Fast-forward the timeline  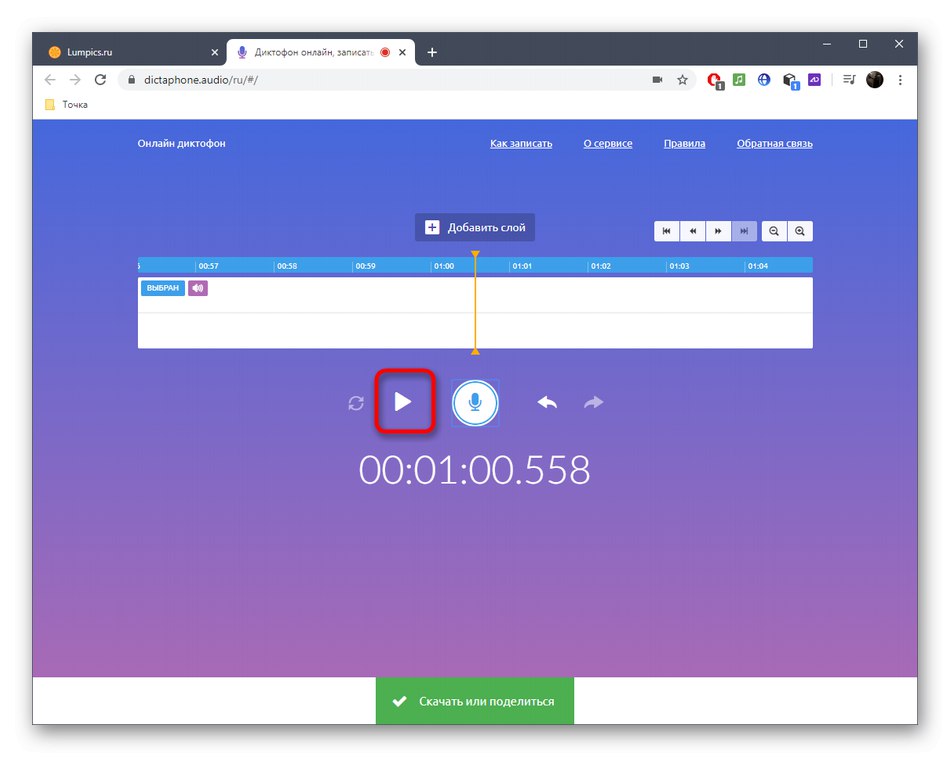[x=718, y=231]
